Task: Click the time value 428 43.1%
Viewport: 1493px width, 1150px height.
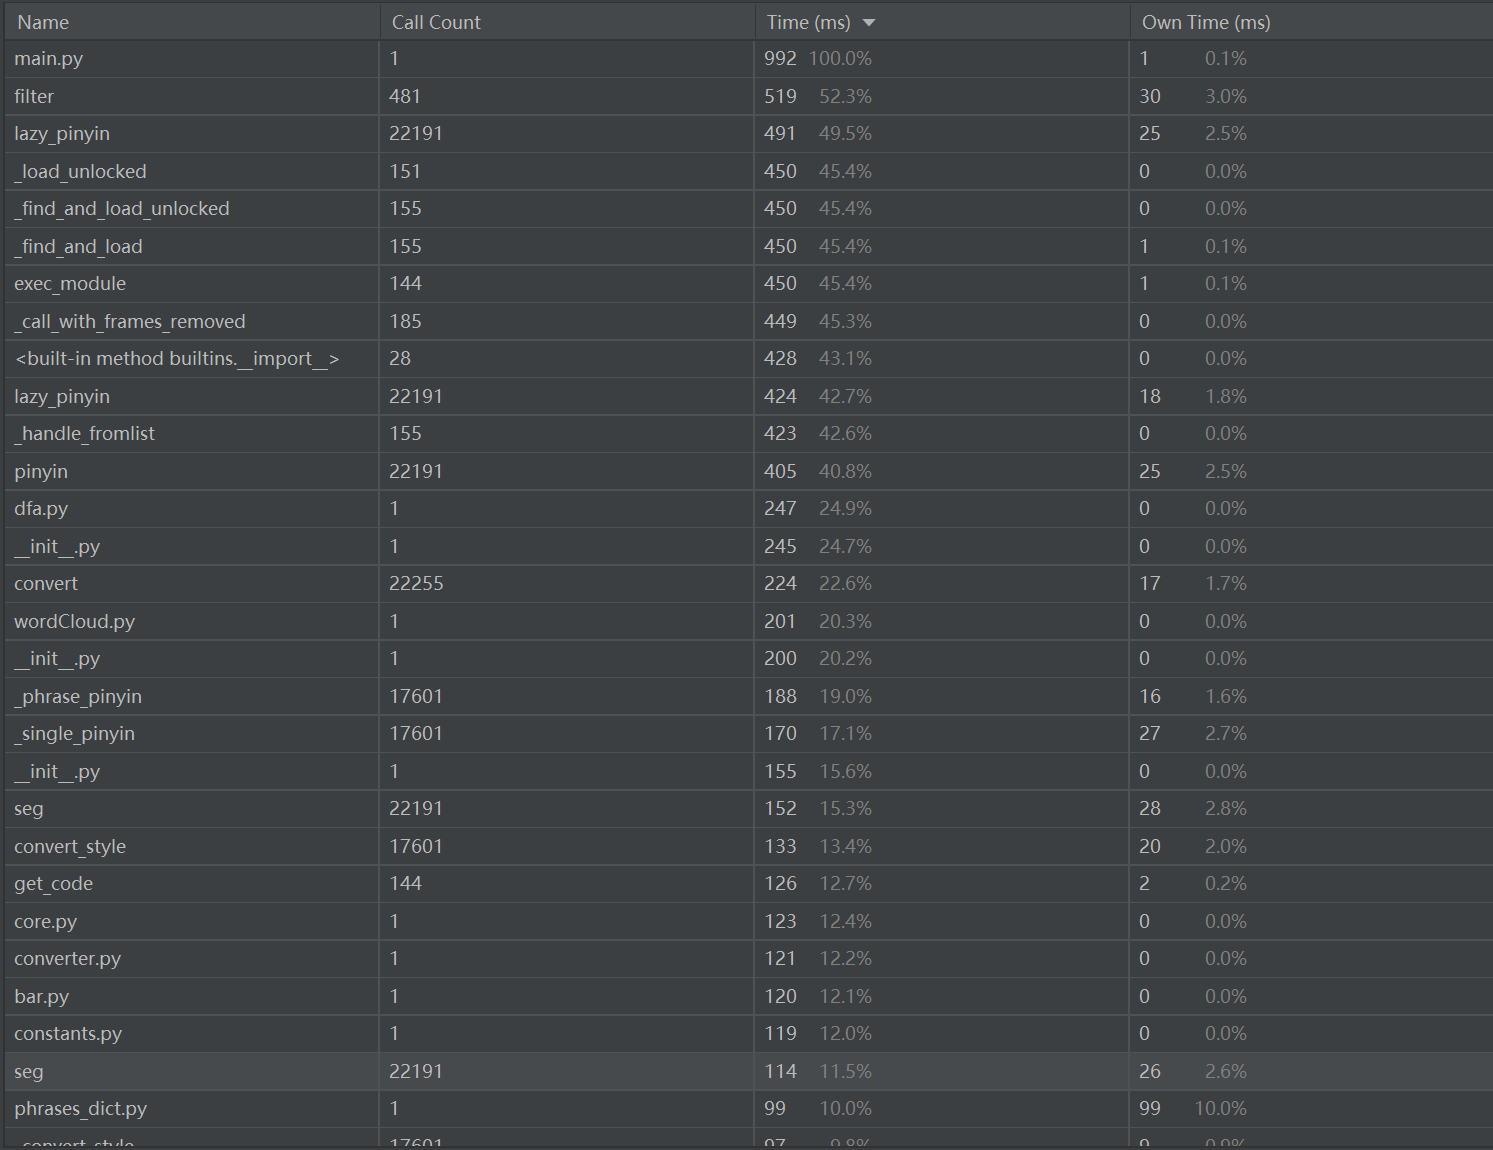Action: (x=818, y=359)
